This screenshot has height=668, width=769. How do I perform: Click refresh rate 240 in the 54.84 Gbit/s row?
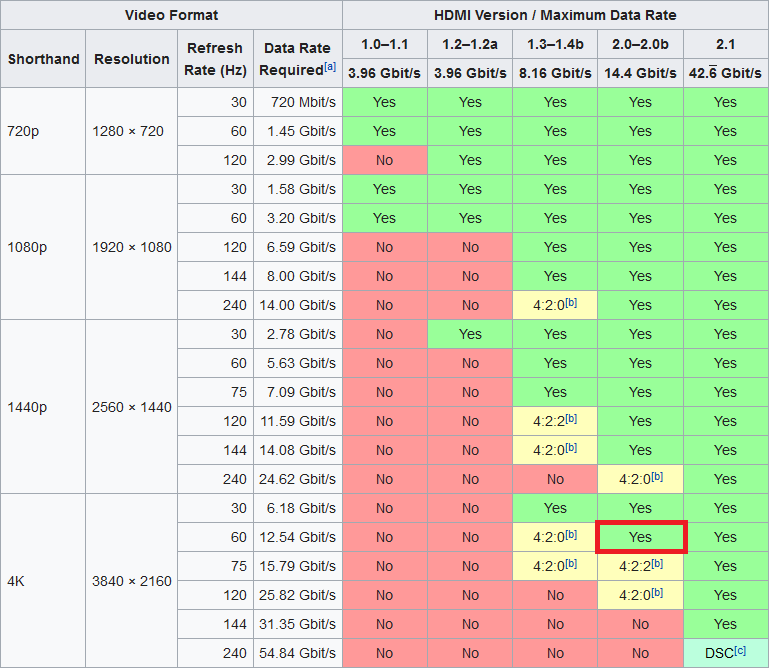coord(215,653)
